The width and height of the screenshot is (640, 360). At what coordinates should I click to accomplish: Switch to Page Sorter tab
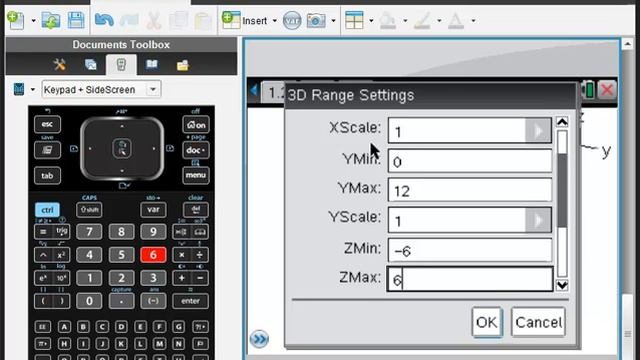coord(91,64)
